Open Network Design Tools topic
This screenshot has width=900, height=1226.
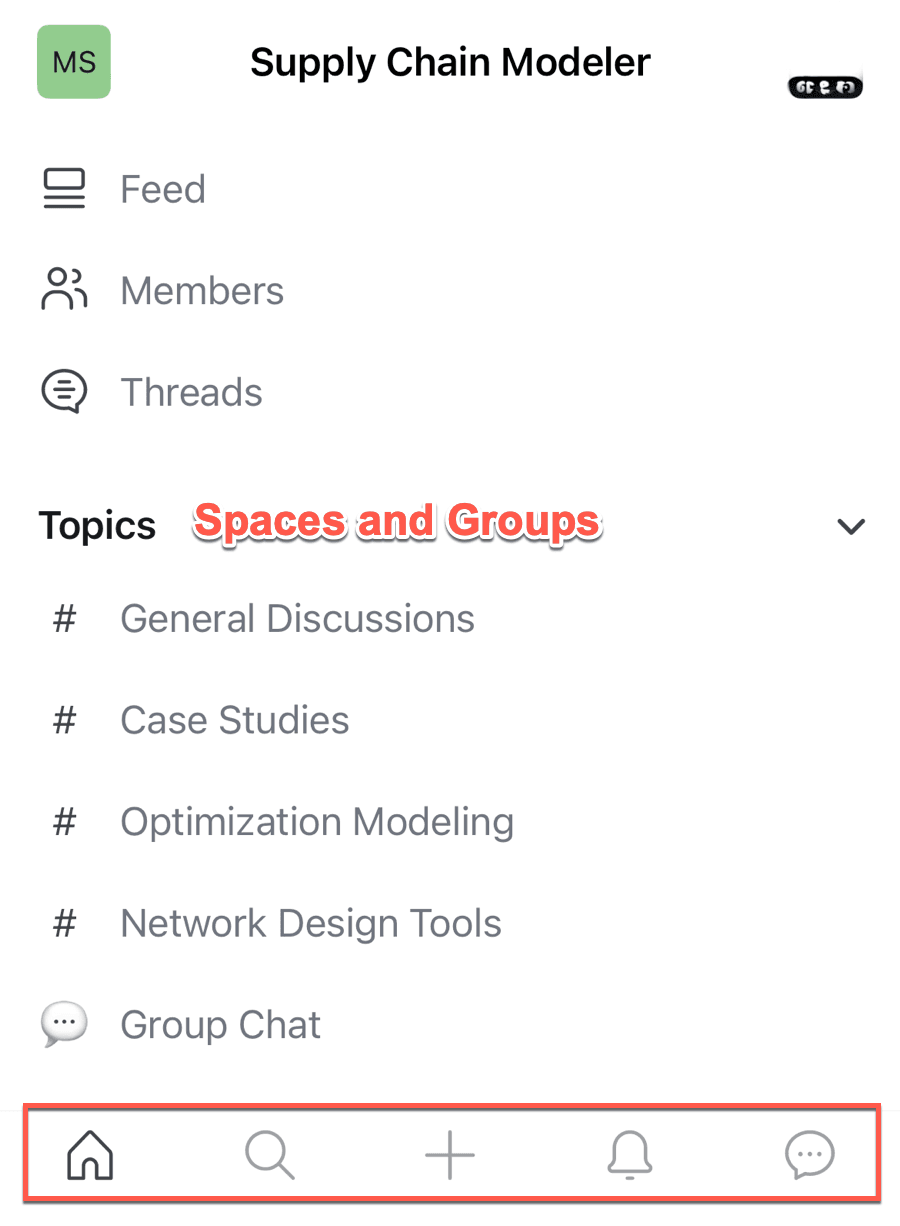point(311,923)
